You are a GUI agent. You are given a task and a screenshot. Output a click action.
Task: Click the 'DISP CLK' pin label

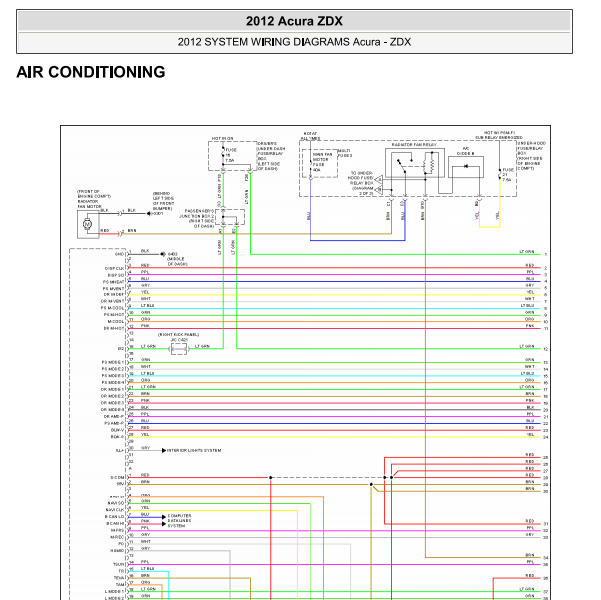tap(115, 268)
